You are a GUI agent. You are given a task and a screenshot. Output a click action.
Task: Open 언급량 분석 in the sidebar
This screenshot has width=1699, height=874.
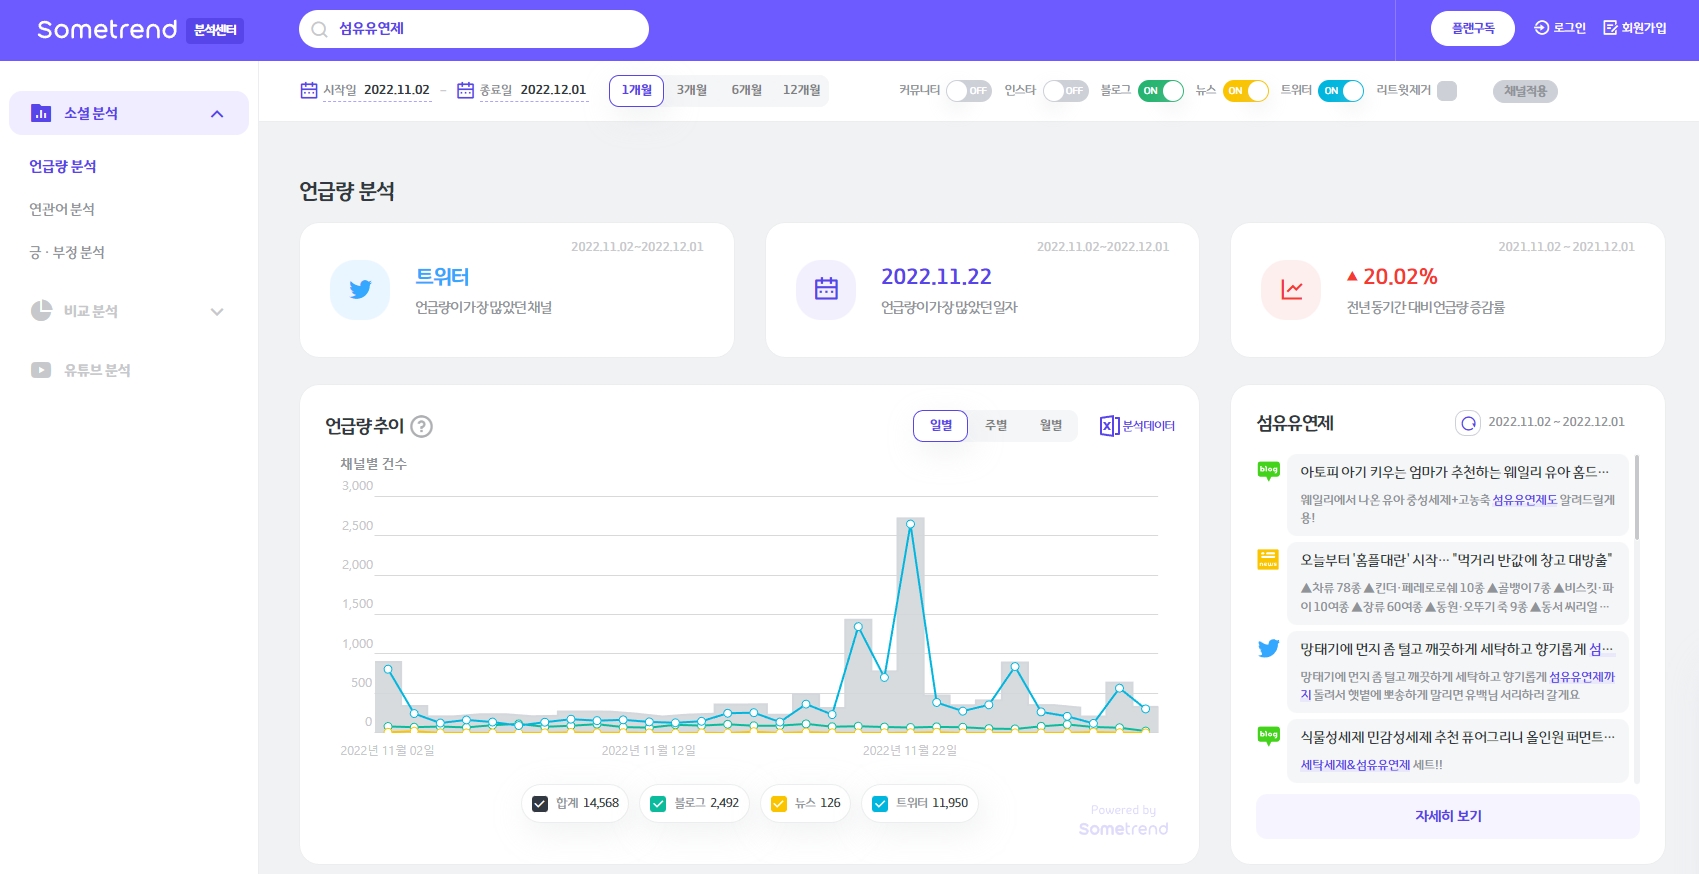[x=63, y=166]
